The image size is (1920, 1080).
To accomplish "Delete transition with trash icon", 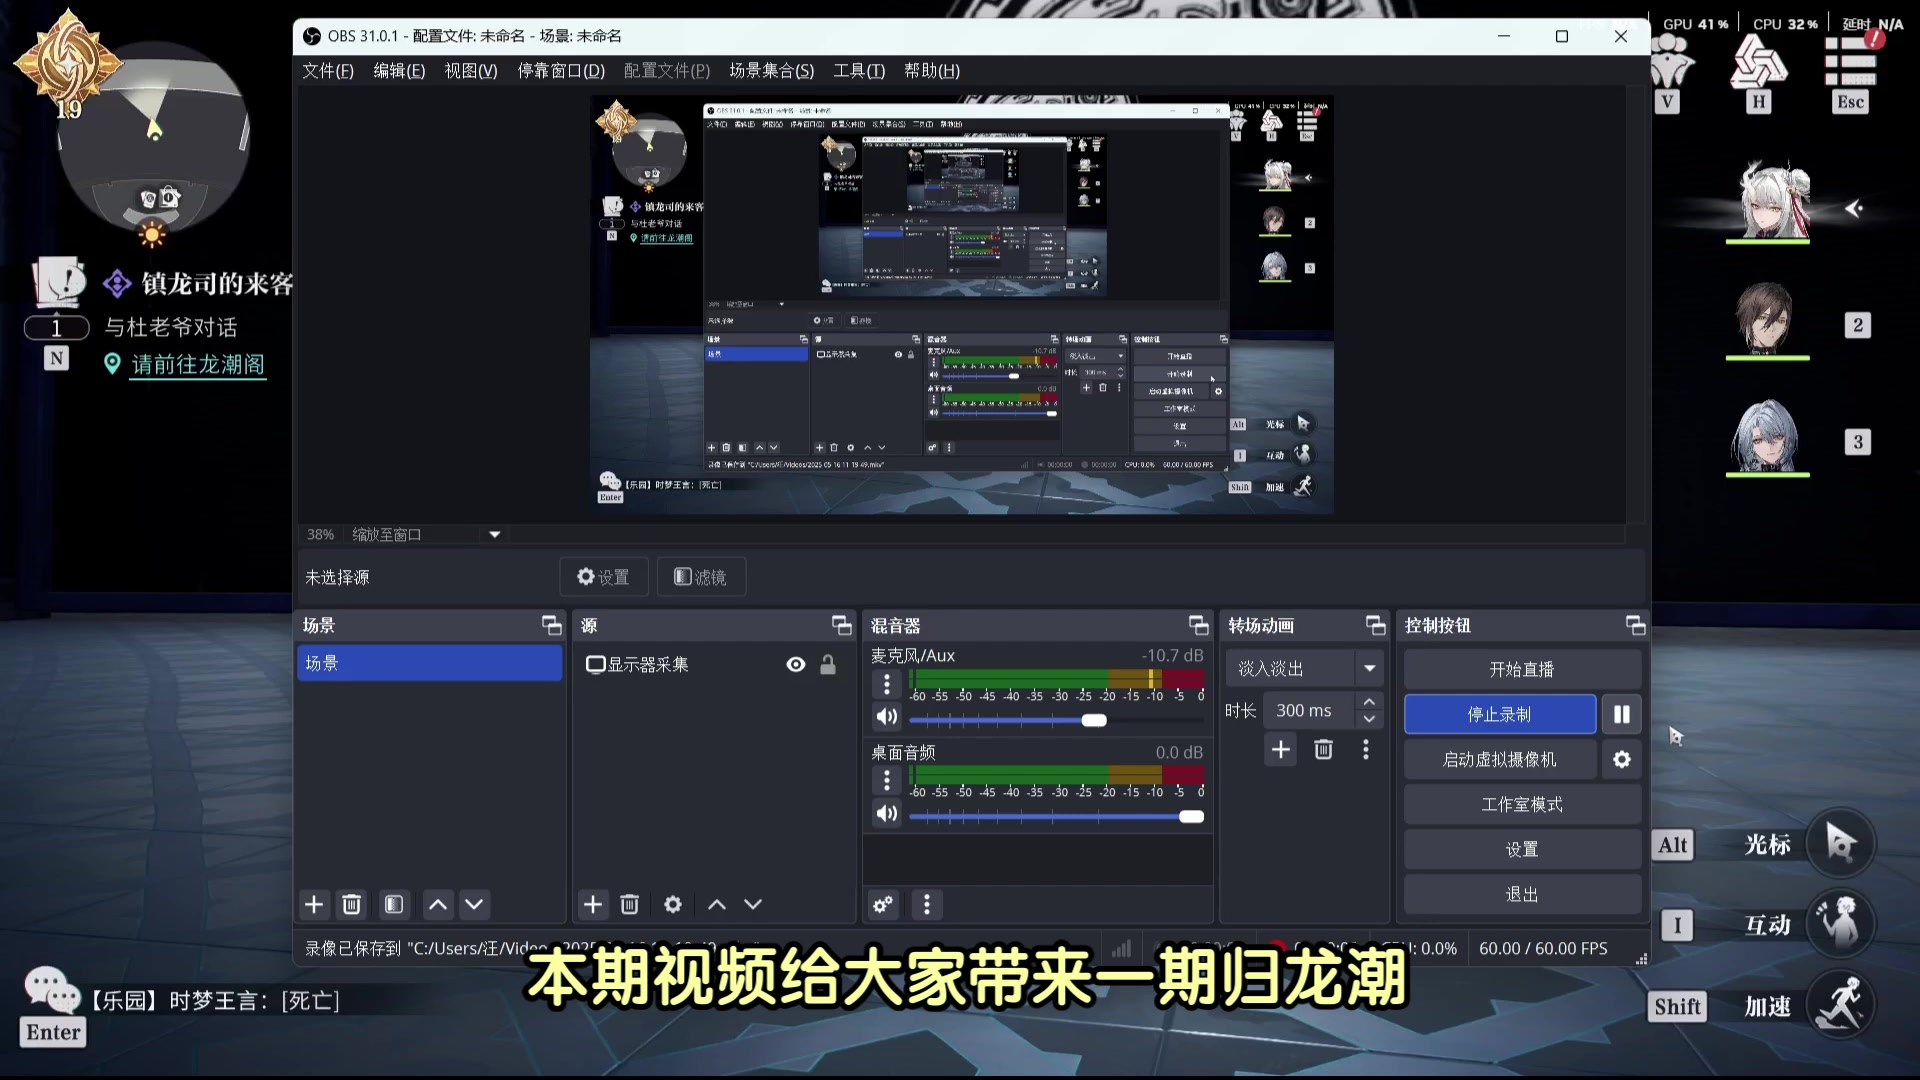I will [1323, 750].
